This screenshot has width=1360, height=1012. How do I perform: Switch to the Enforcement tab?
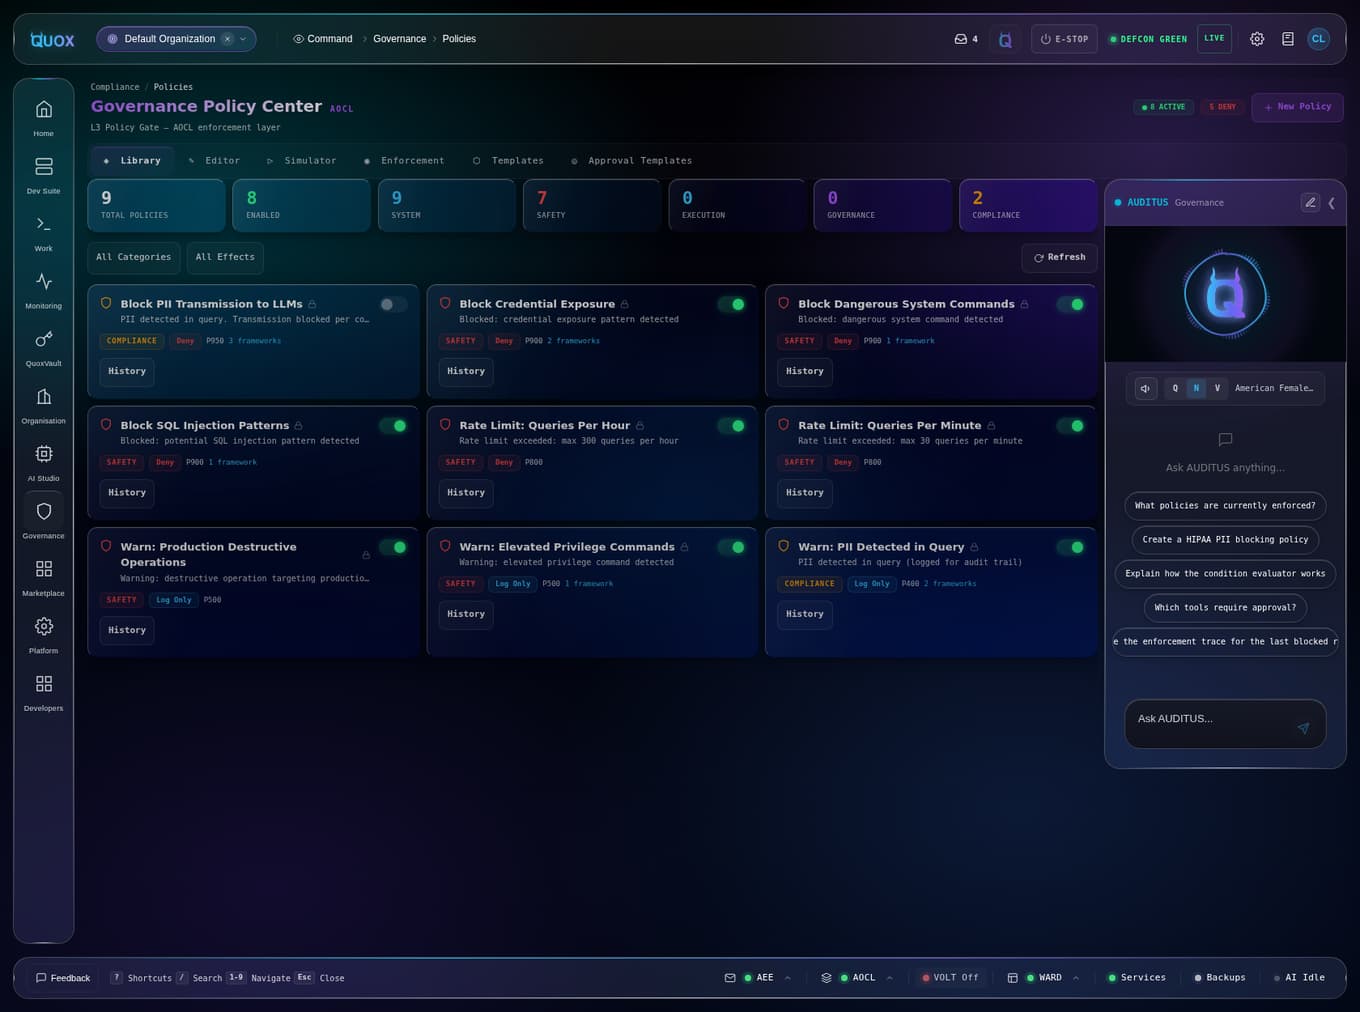pyautogui.click(x=404, y=160)
